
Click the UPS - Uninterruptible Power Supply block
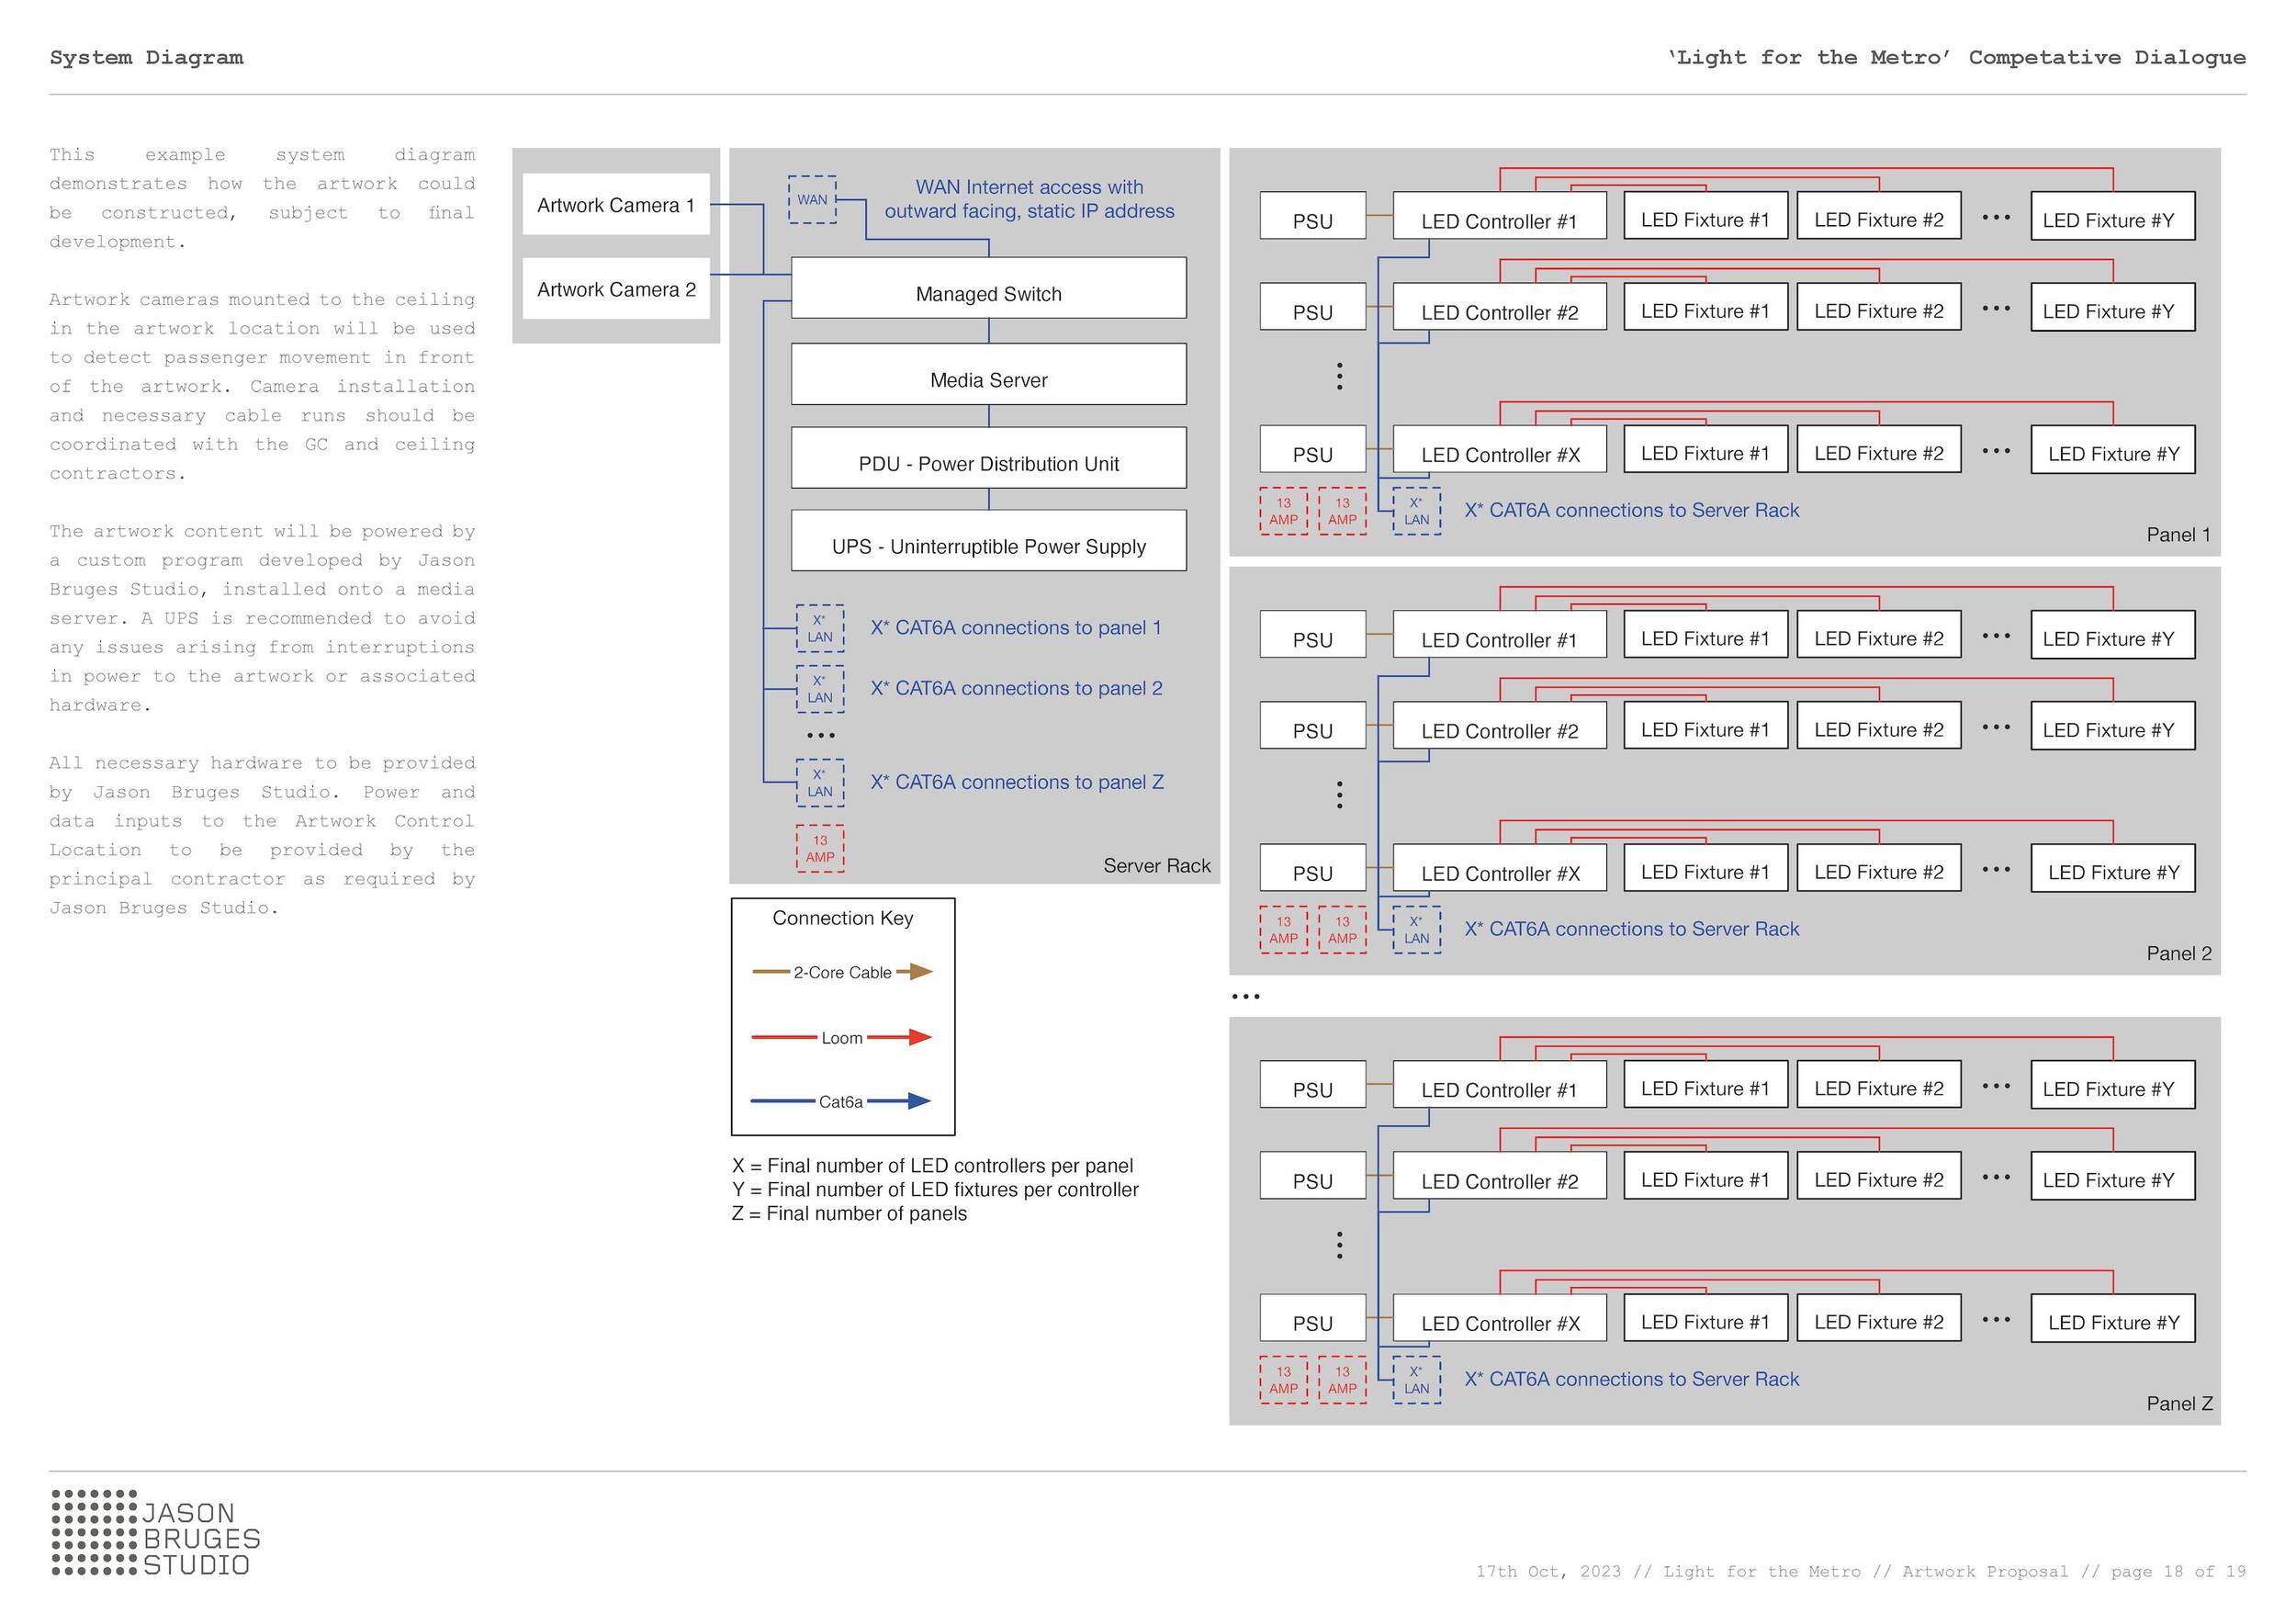[988, 542]
